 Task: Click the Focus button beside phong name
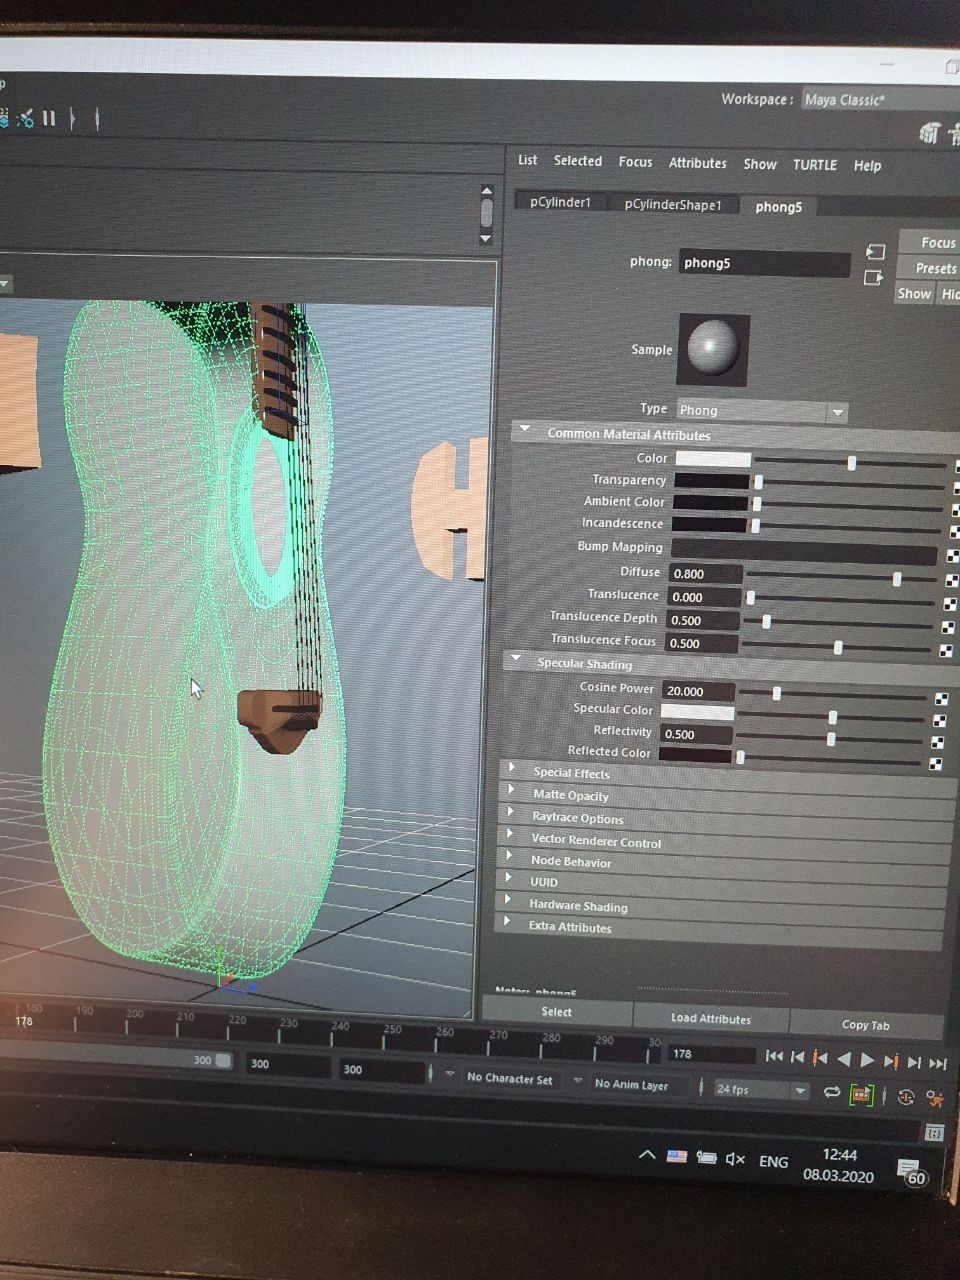tap(930, 242)
